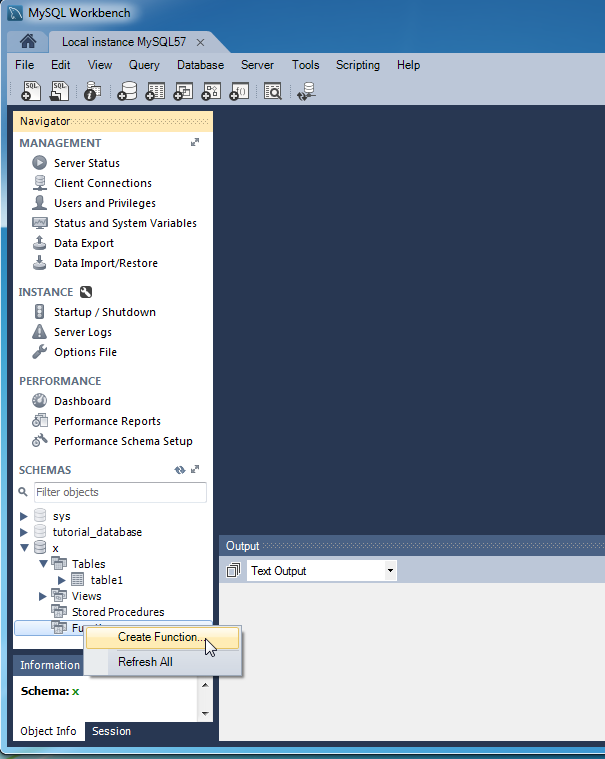Image resolution: width=605 pixels, height=759 pixels.
Task: Click the Data Import/Restore icon
Action: [40, 262]
